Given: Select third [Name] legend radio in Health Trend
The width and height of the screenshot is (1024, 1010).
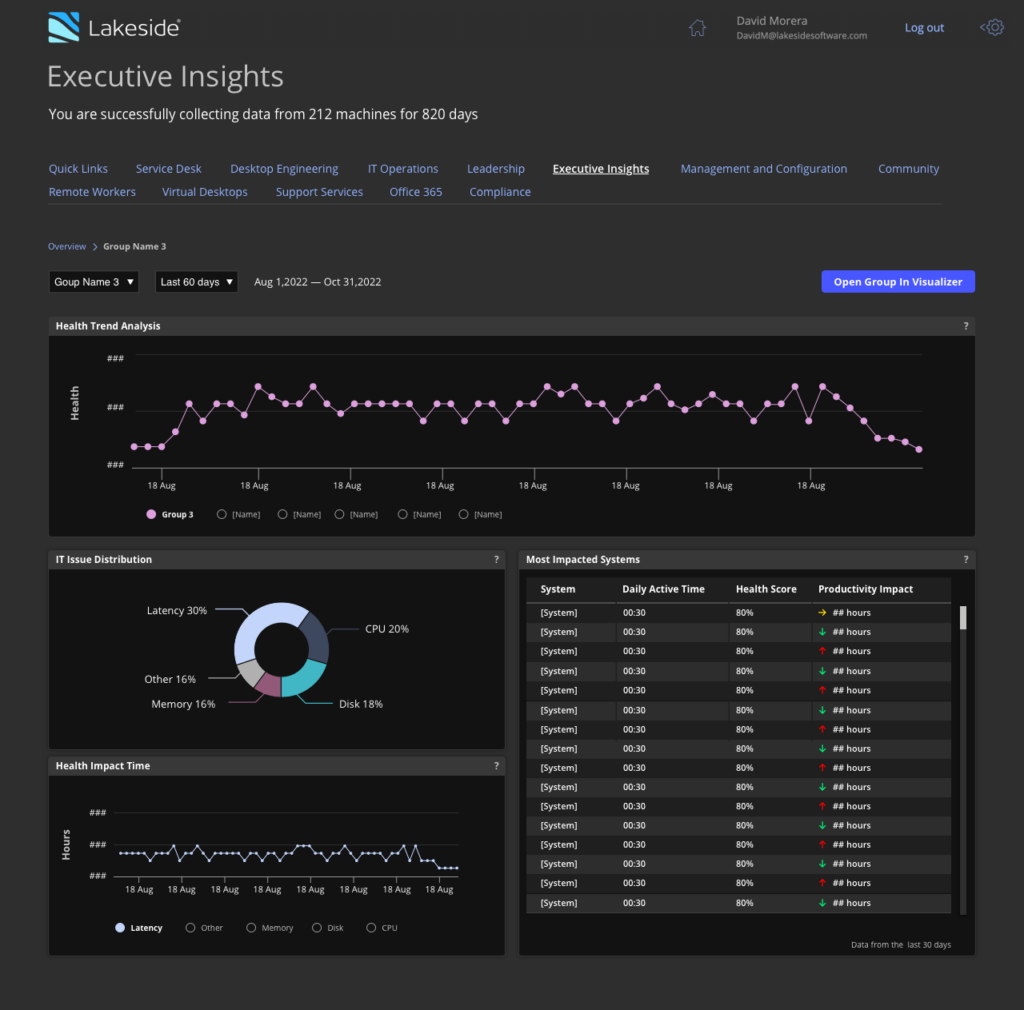Looking at the screenshot, I should 339,514.
